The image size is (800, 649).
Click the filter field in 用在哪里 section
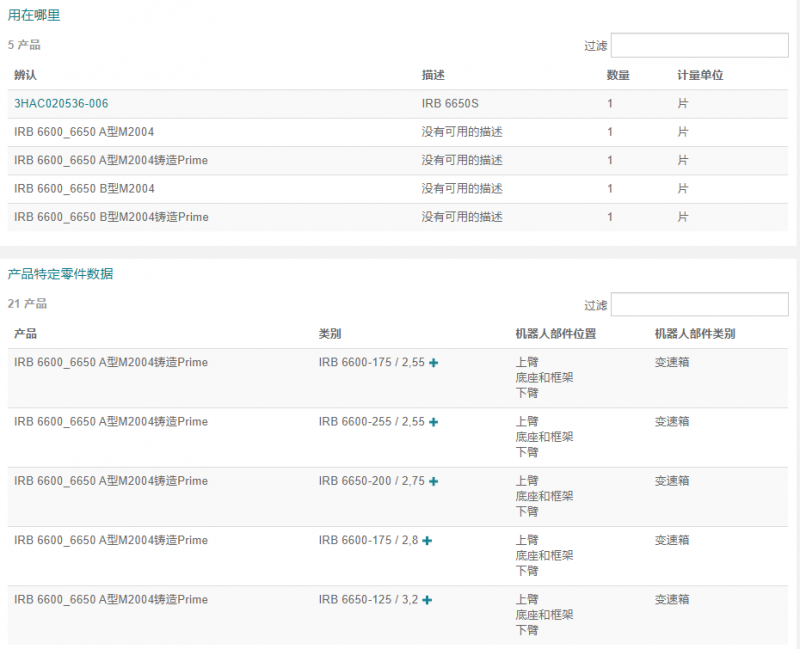click(x=699, y=45)
